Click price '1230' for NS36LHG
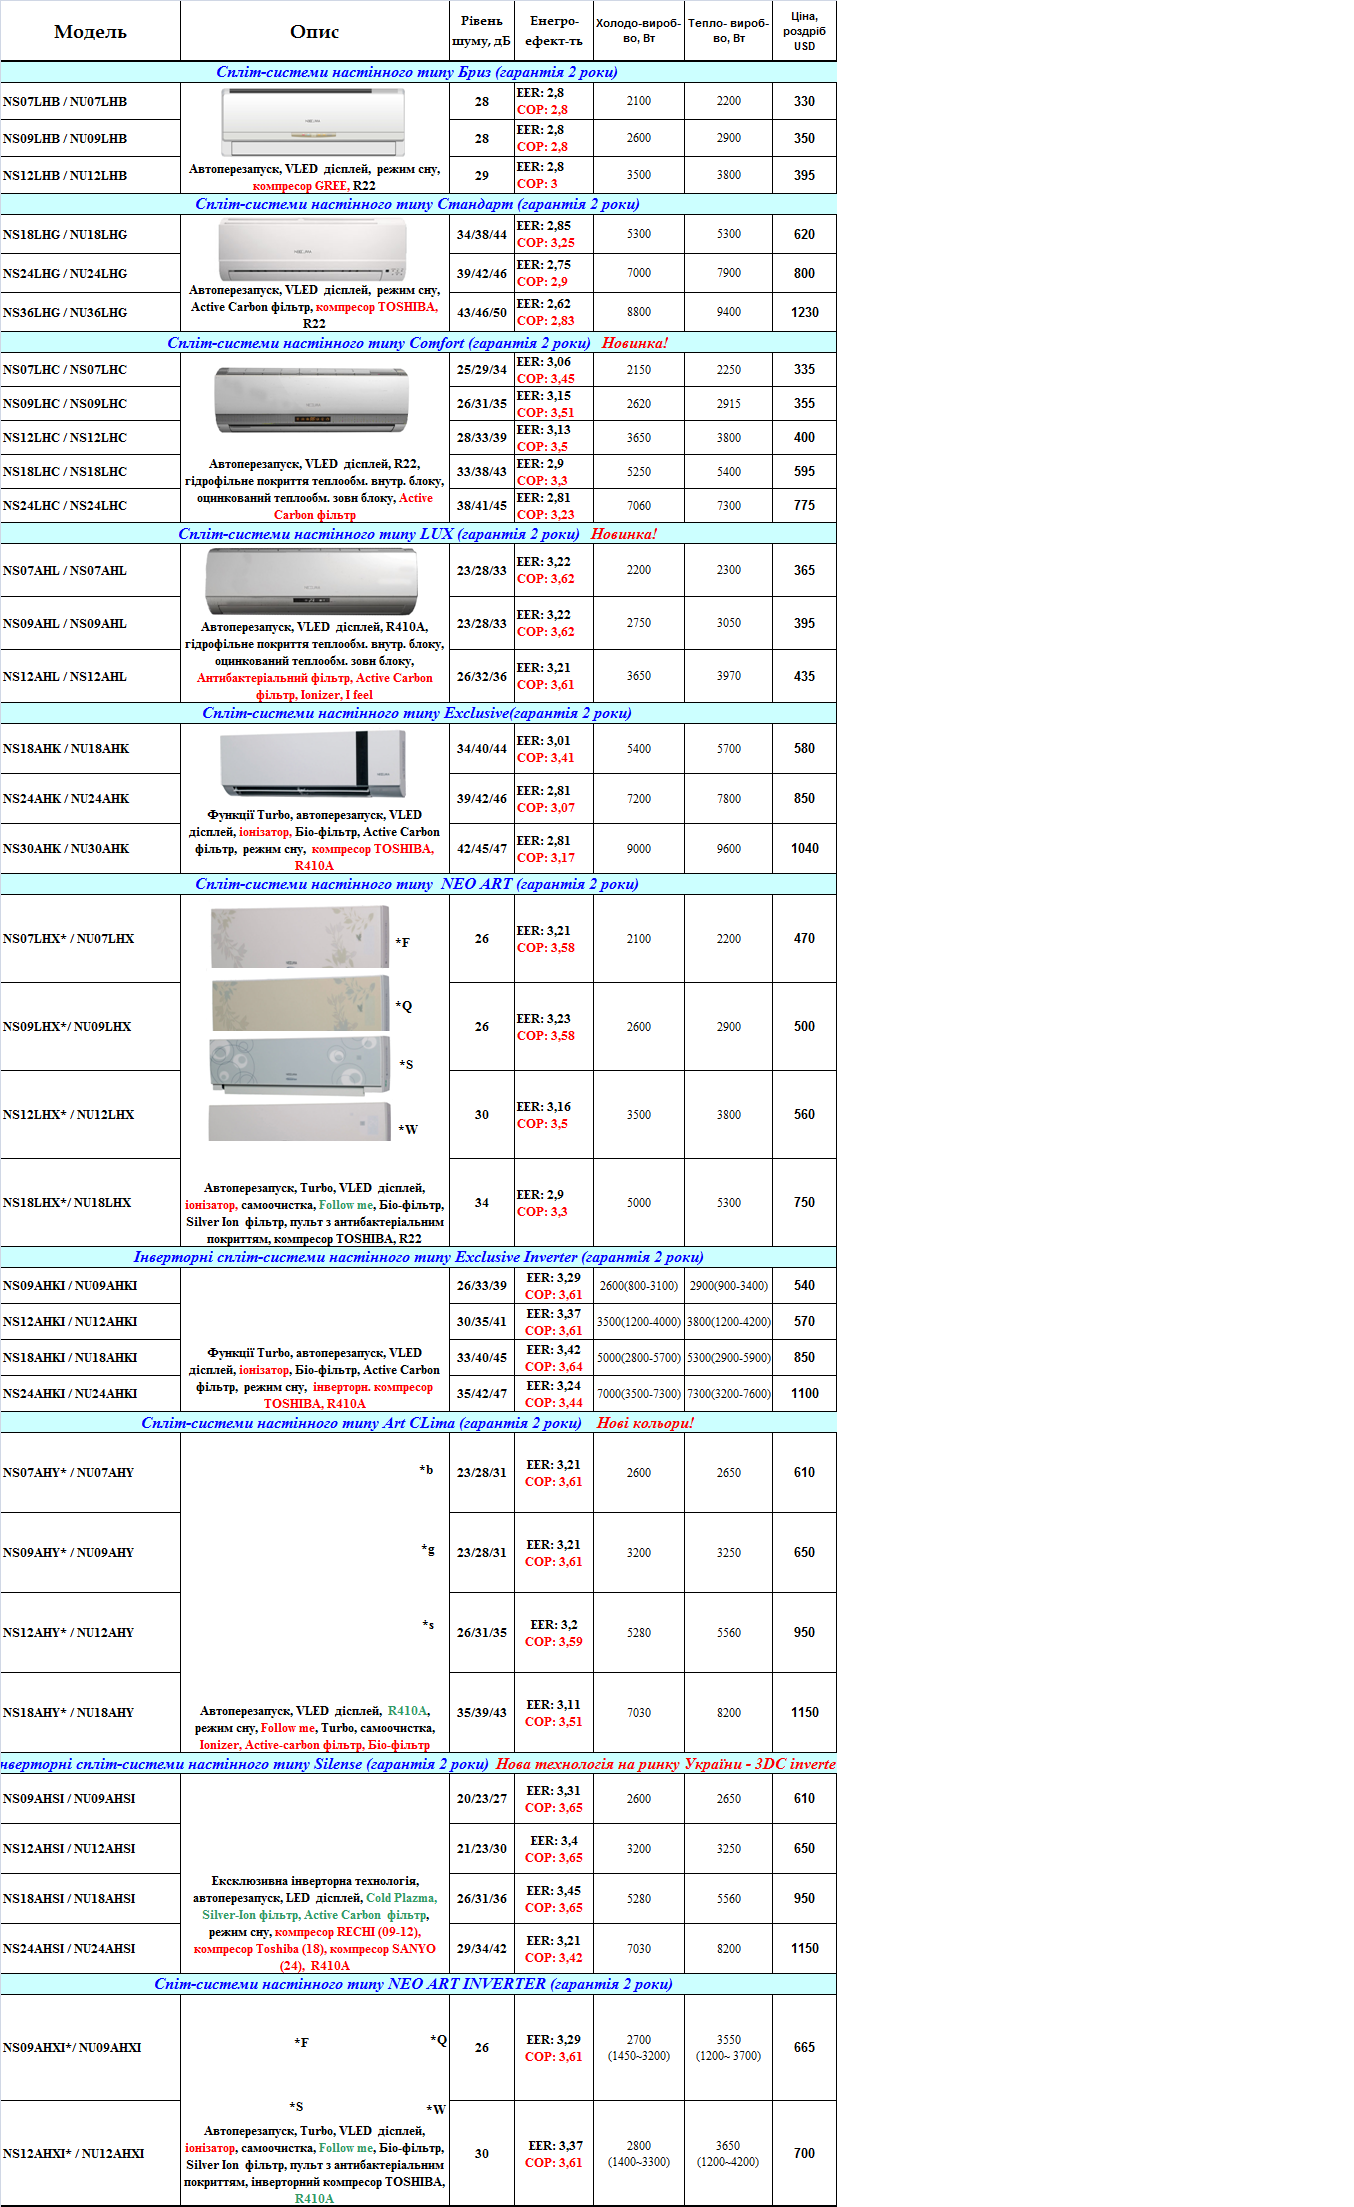1354x2207 pixels. pos(804,312)
